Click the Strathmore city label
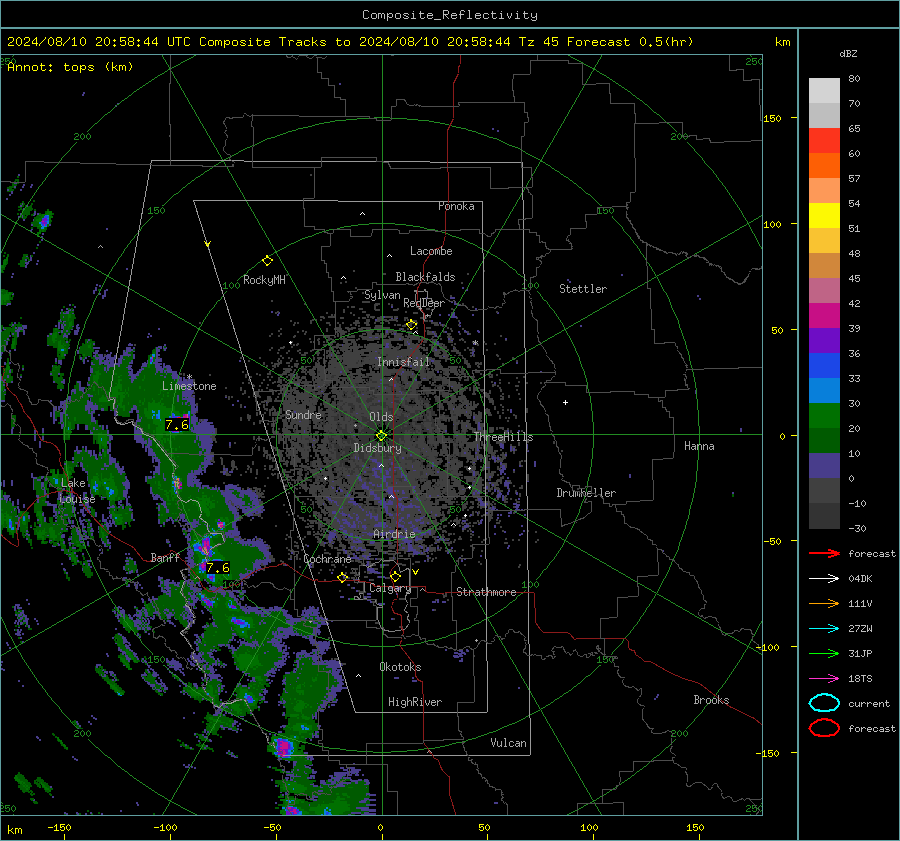This screenshot has width=900, height=841. 487,592
